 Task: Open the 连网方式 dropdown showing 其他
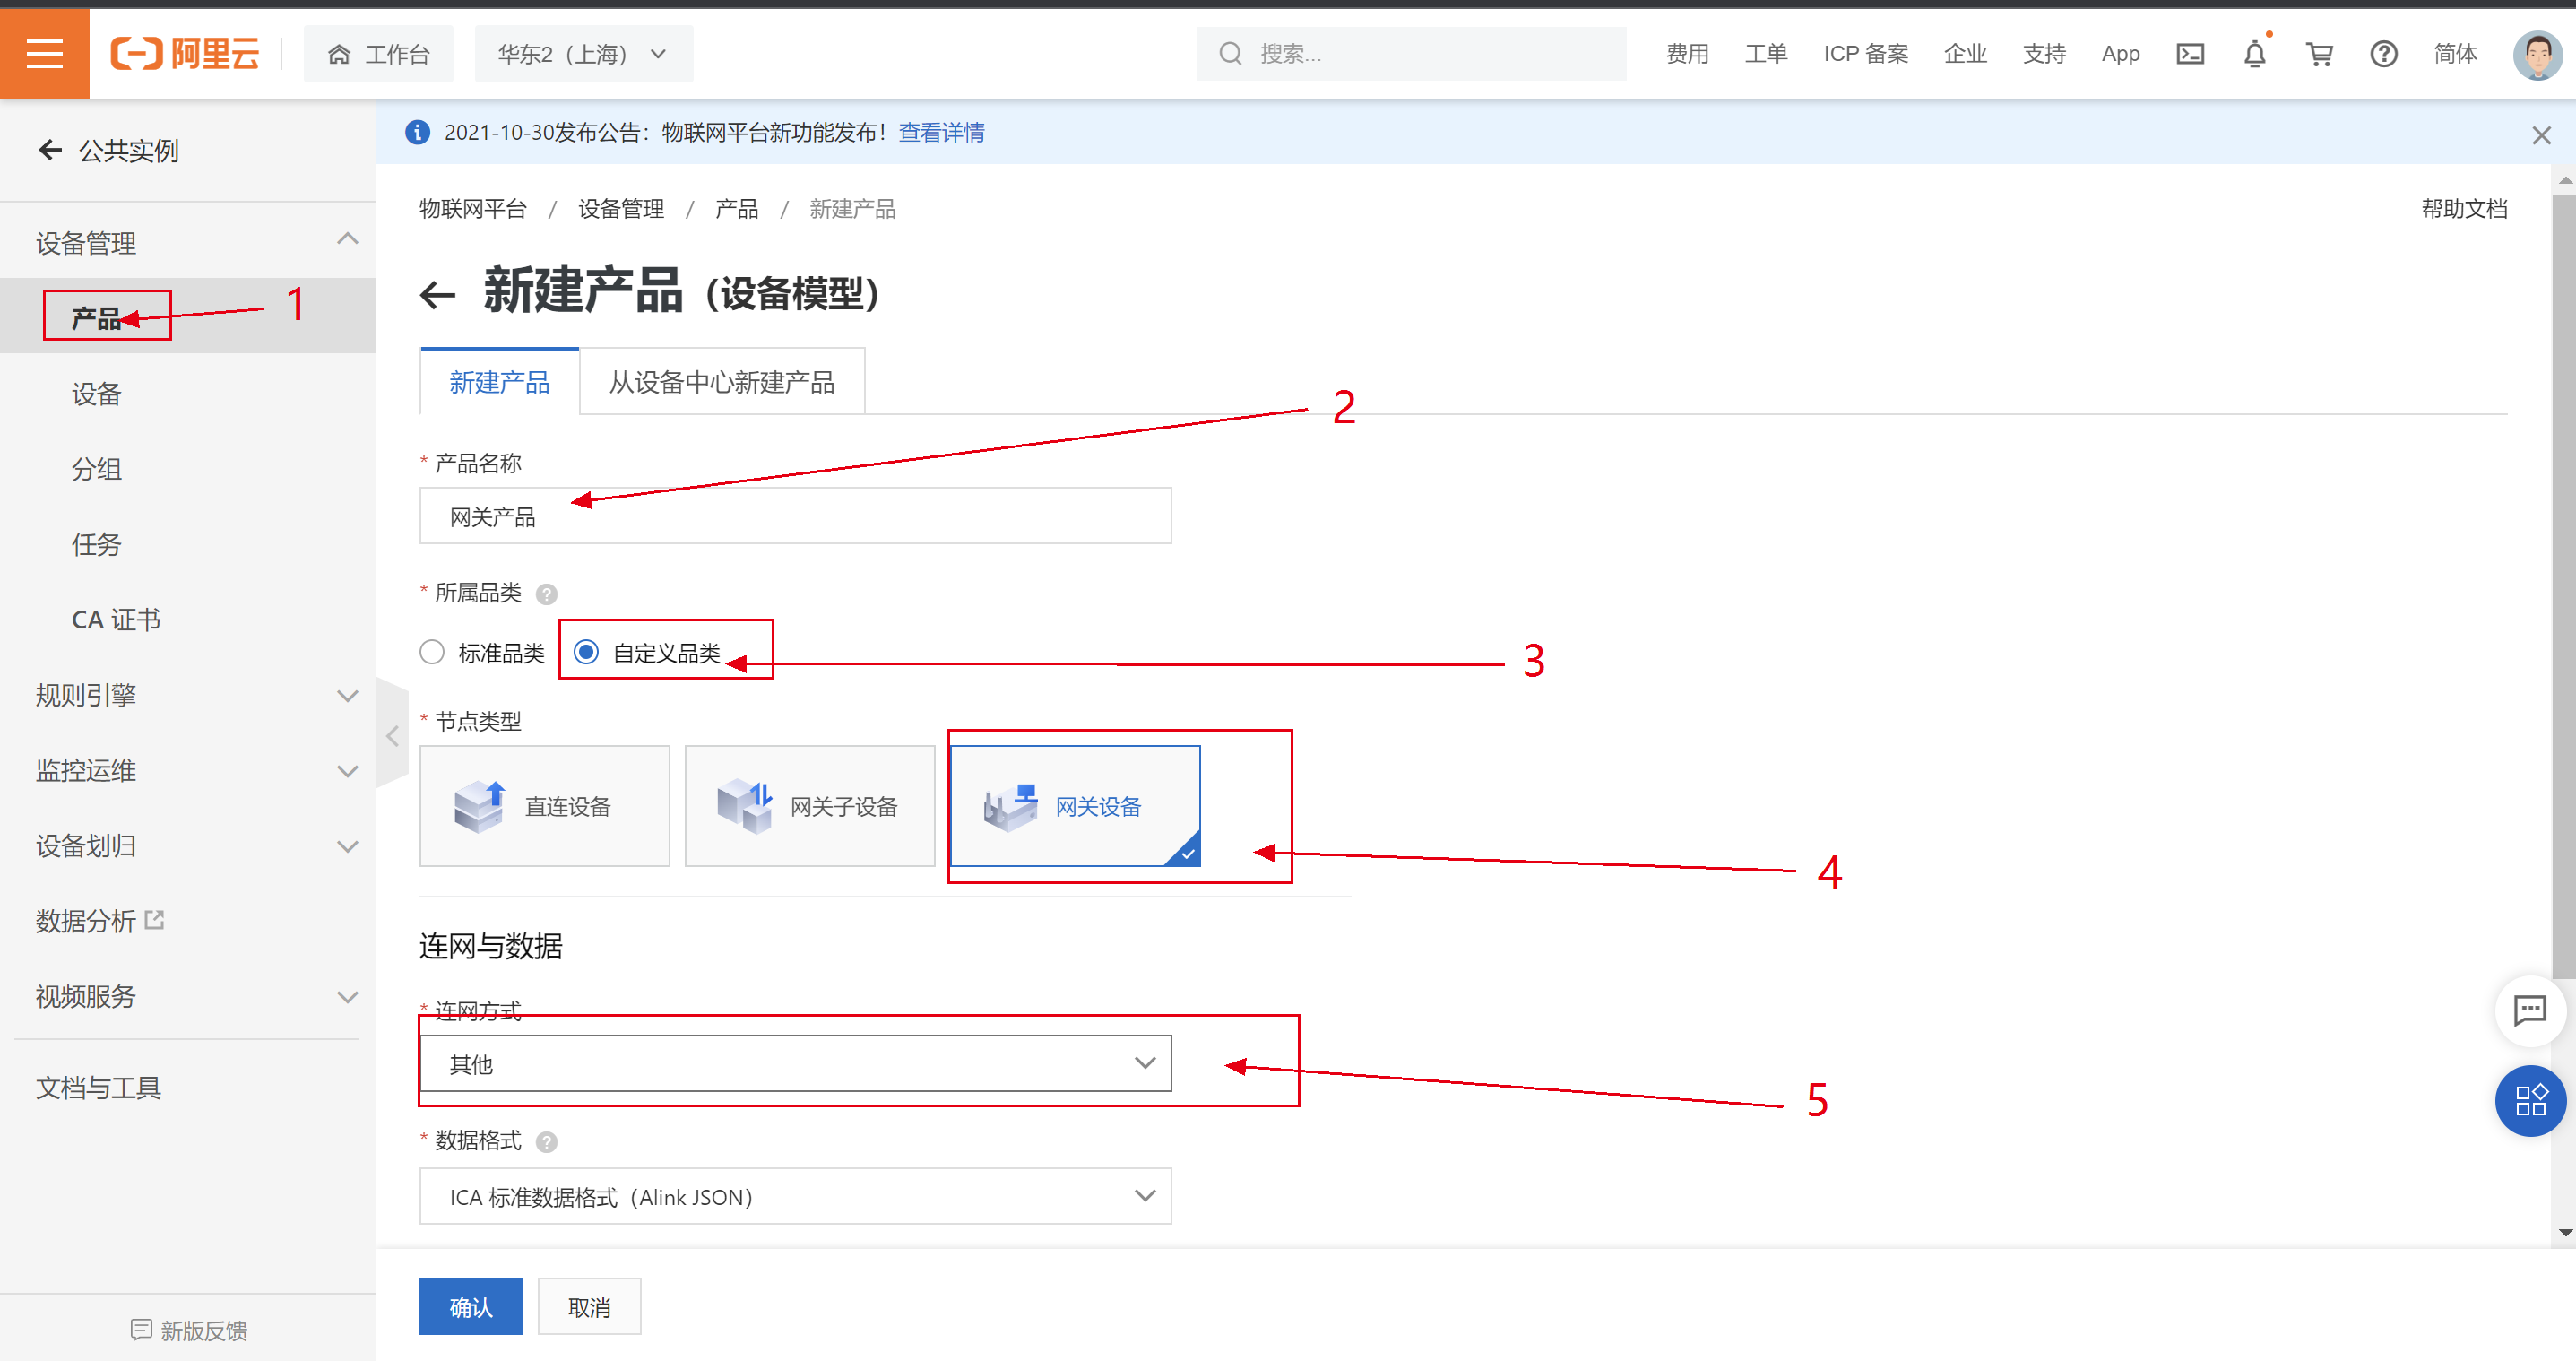tap(795, 1064)
